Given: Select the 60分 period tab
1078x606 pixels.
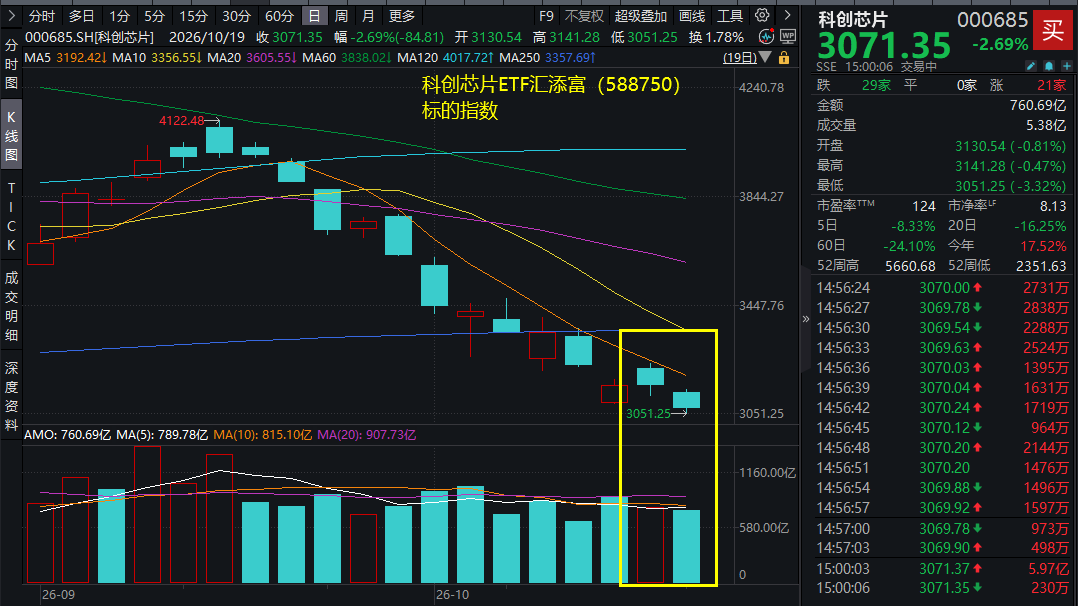Looking at the screenshot, I should [x=279, y=16].
